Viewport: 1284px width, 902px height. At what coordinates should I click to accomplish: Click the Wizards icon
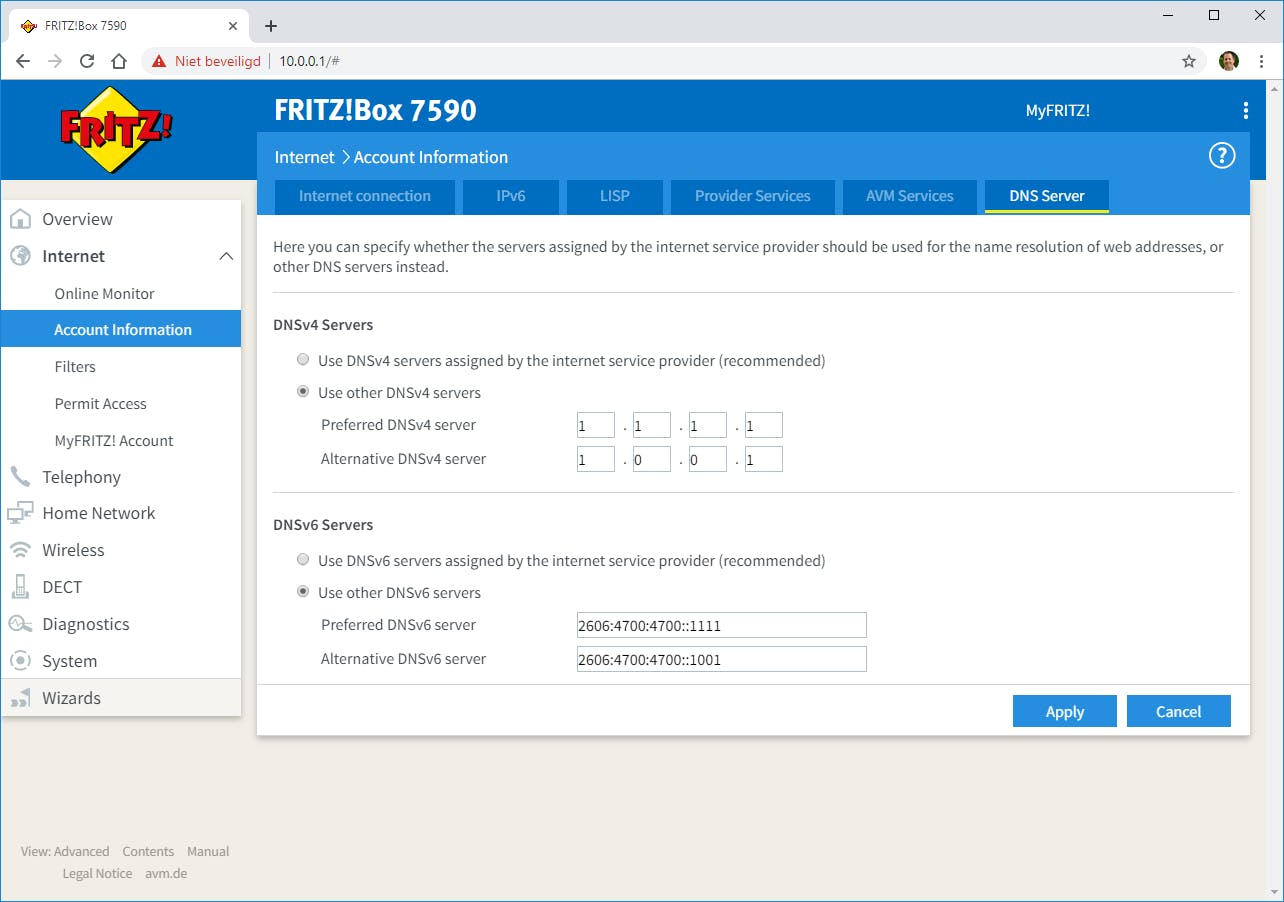coord(20,698)
